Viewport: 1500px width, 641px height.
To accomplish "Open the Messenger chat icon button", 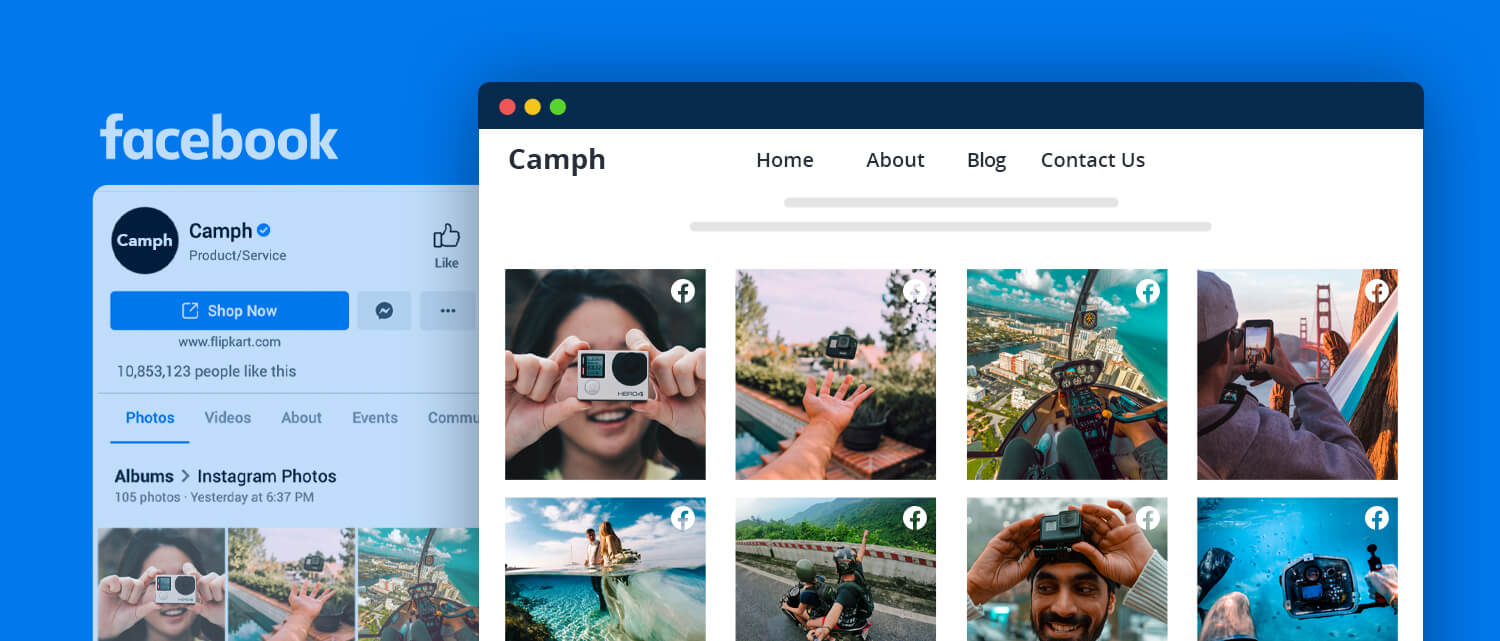I will [x=384, y=311].
